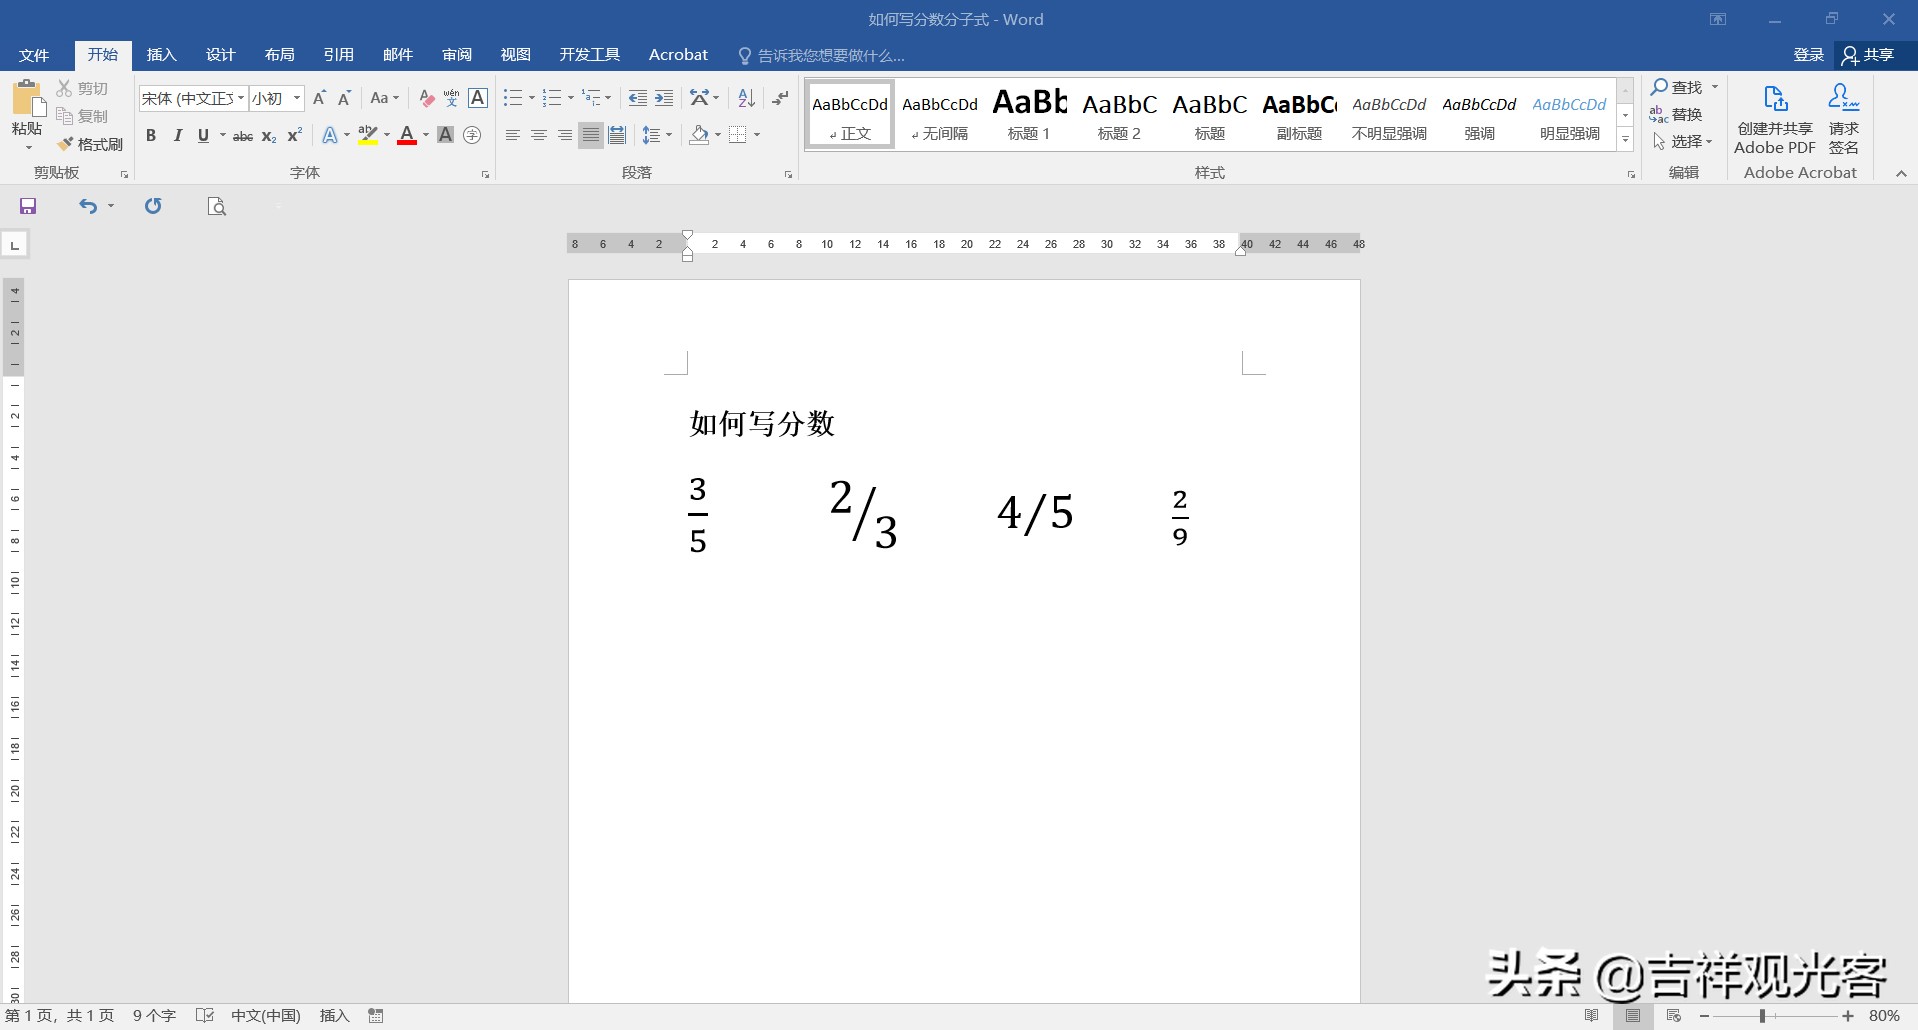Open the 文件 menu
The height and width of the screenshot is (1030, 1918).
[x=32, y=54]
